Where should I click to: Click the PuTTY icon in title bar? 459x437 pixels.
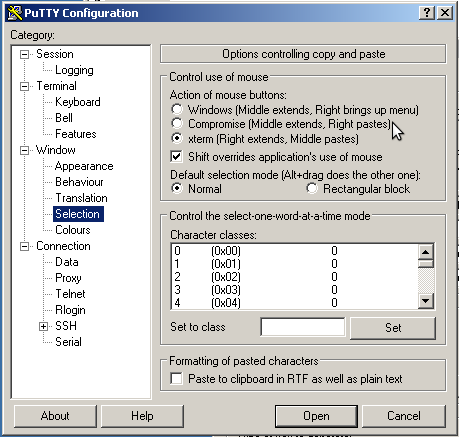[15, 13]
